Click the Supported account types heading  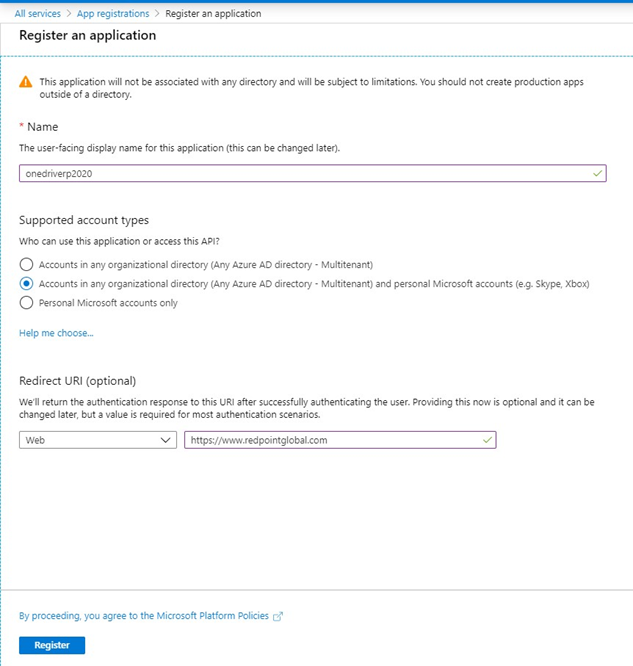click(84, 220)
